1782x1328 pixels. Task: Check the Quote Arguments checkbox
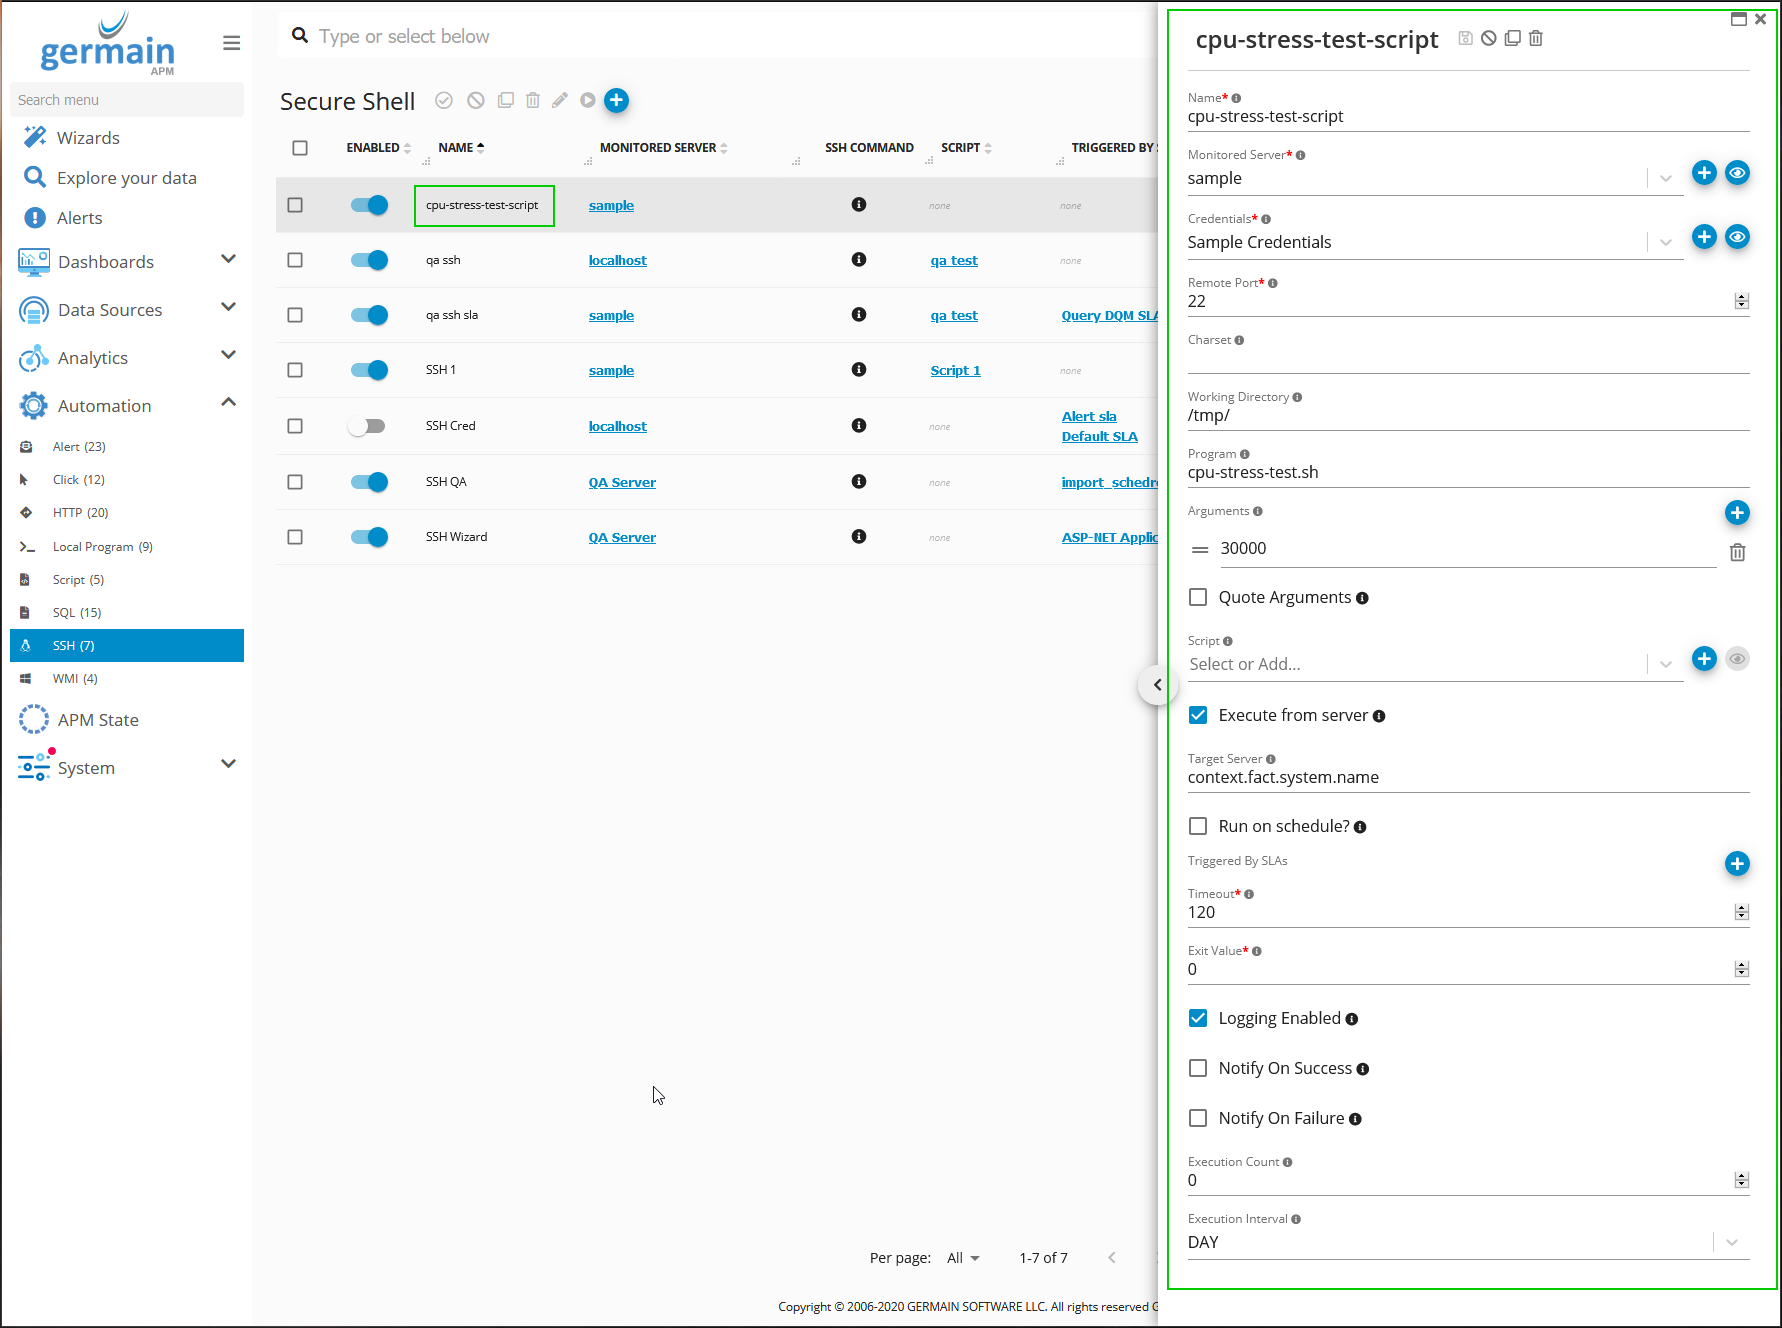pos(1198,597)
